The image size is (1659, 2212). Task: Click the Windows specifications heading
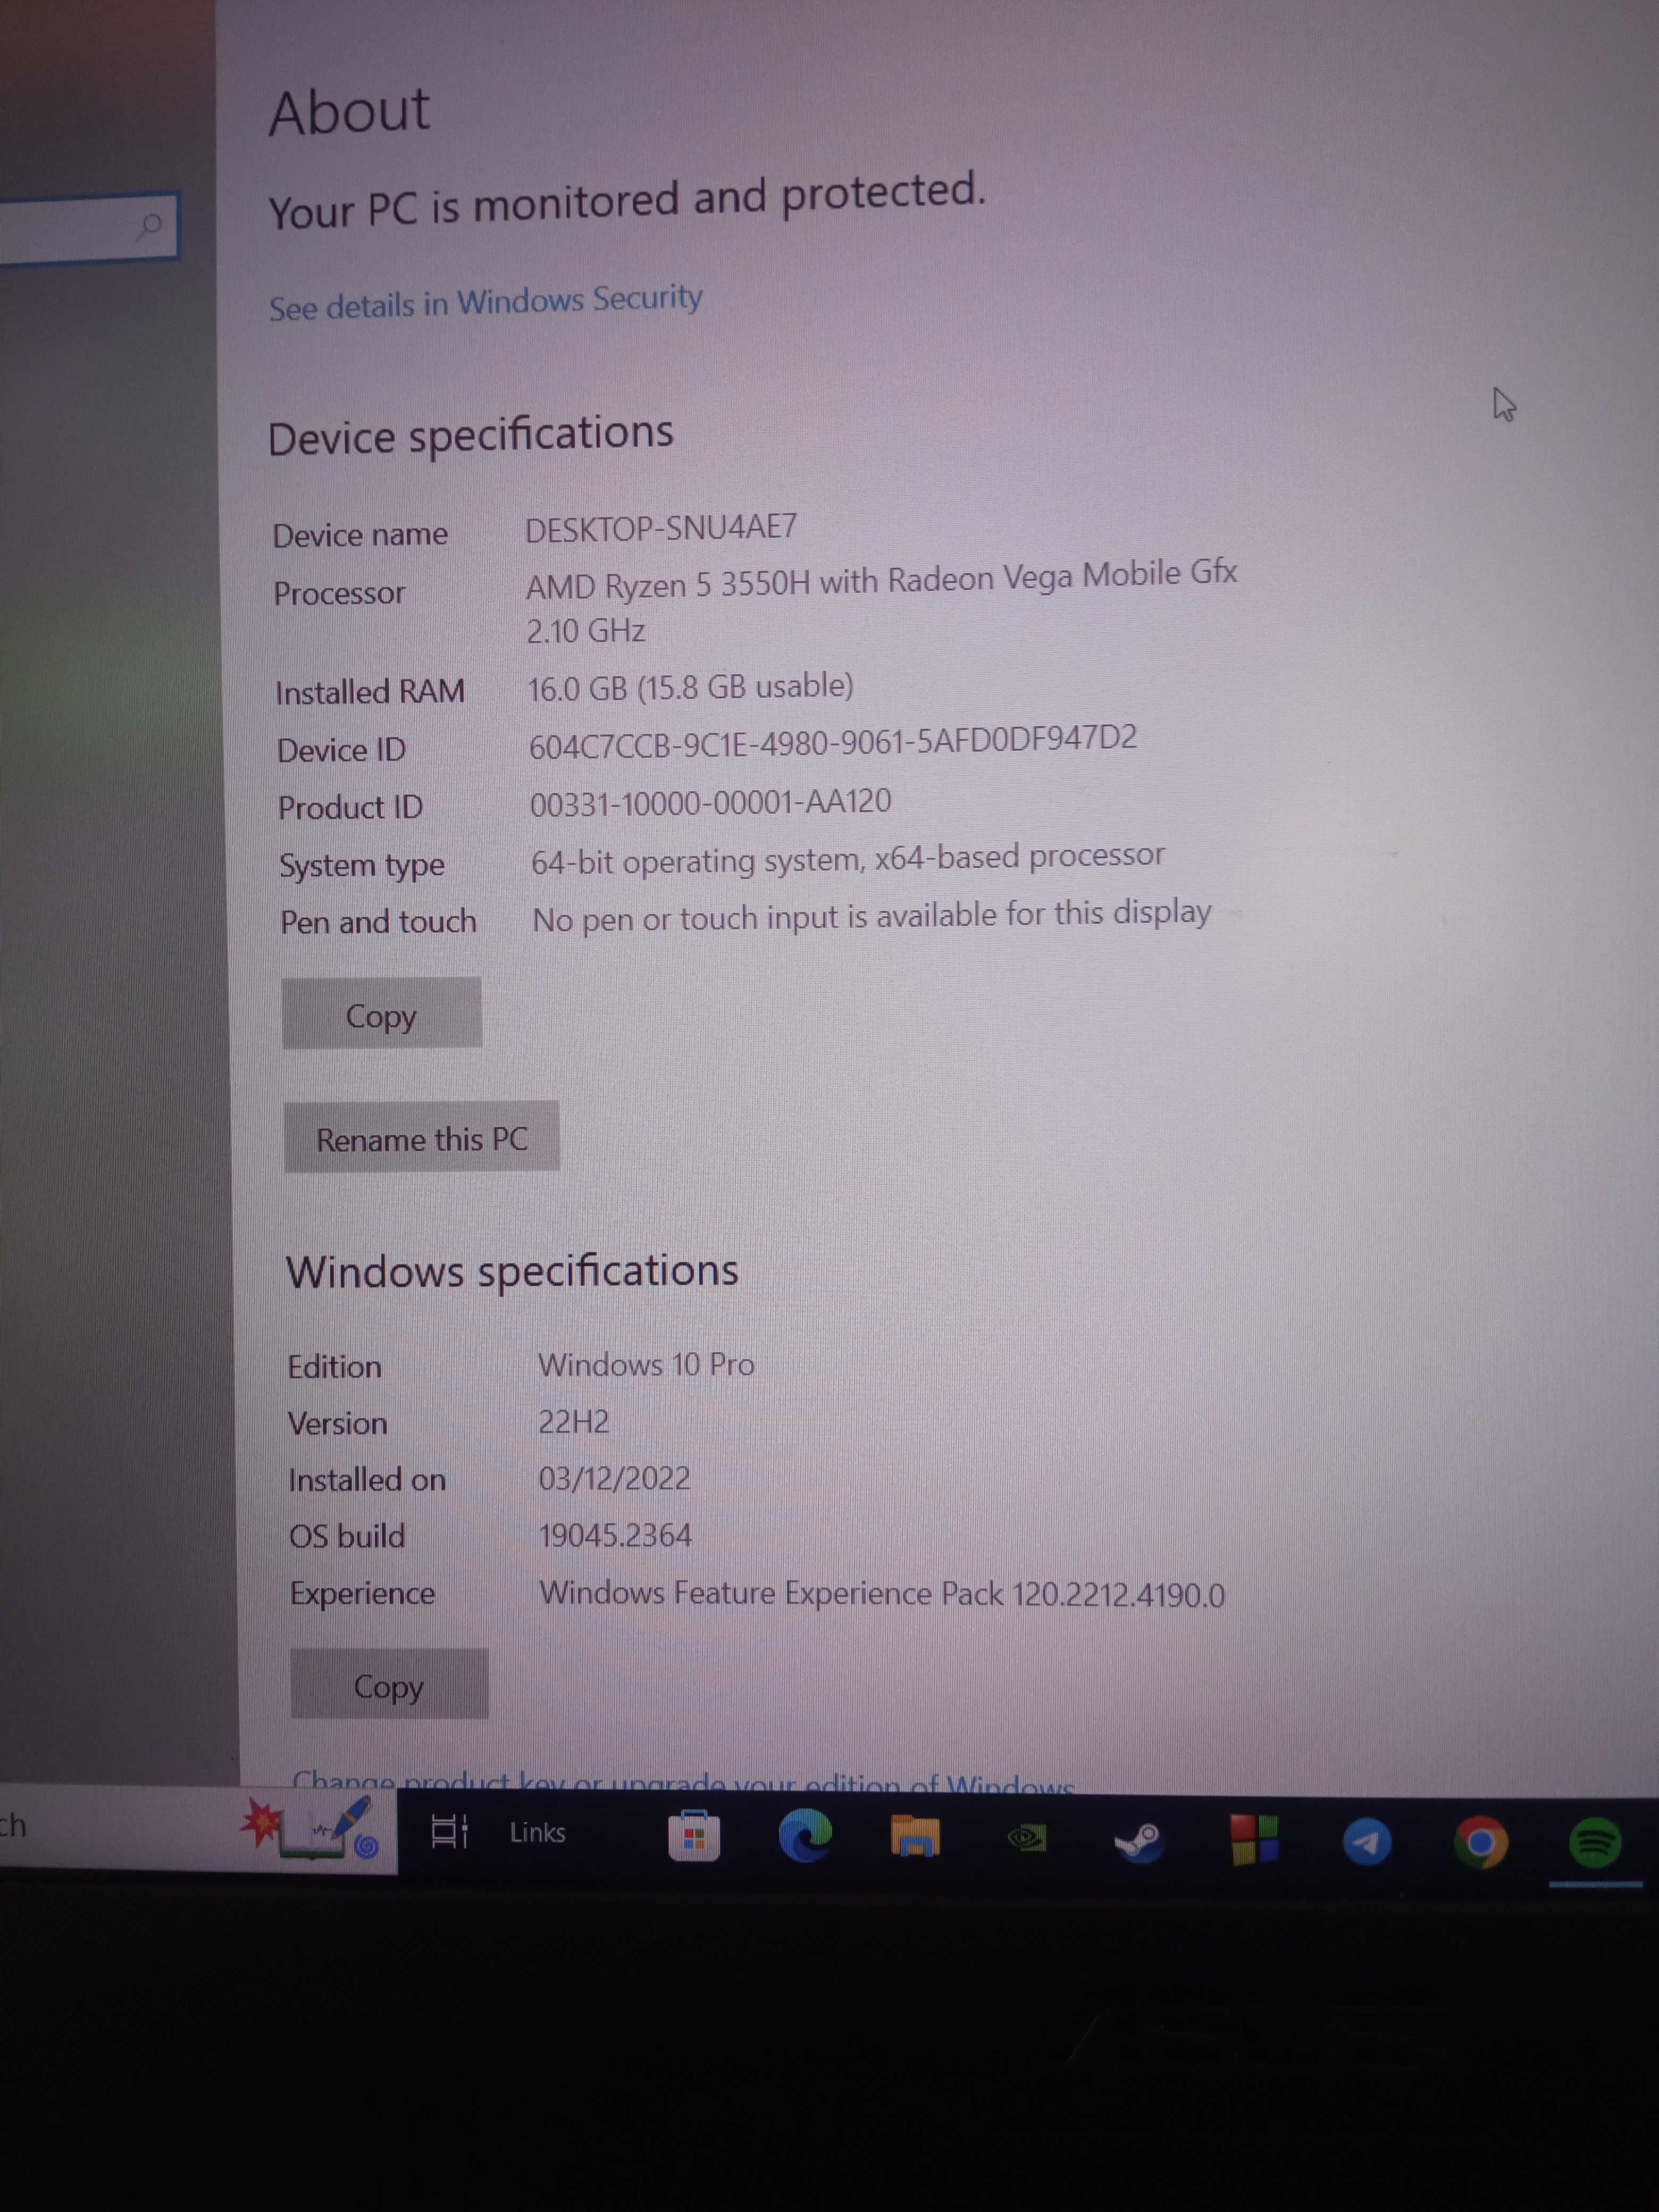click(x=512, y=1272)
